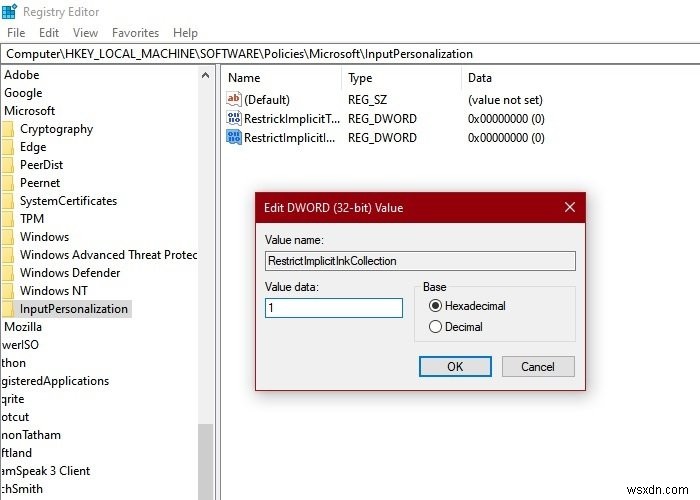
Task: Cancel the DWORD edit dialog
Action: tap(538, 367)
